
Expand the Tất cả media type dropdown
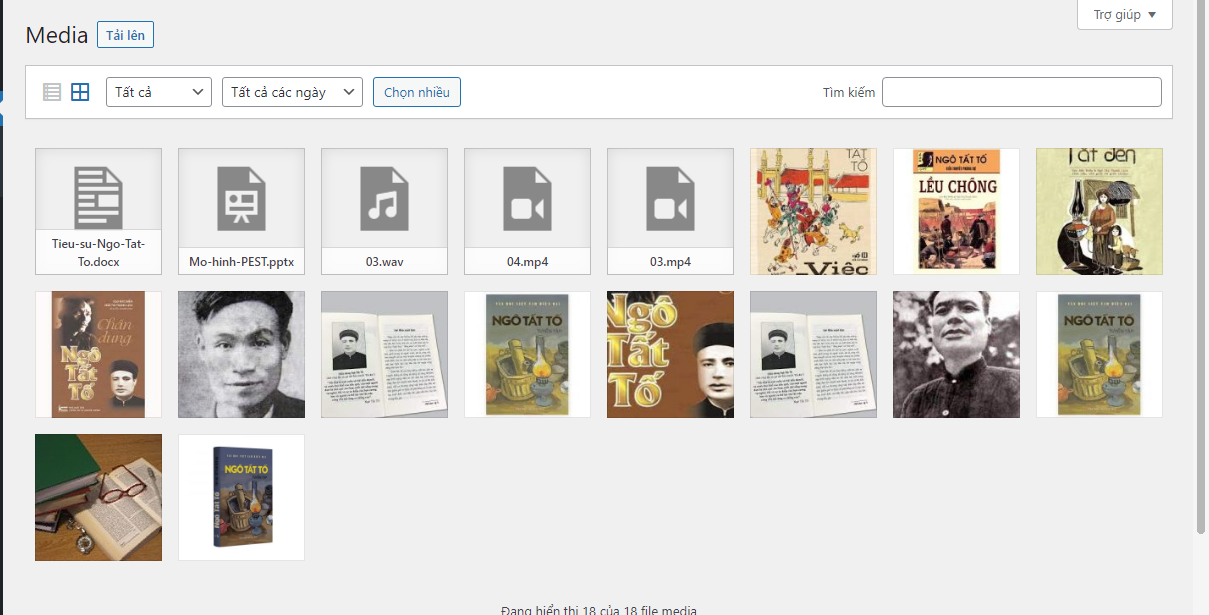pos(158,92)
